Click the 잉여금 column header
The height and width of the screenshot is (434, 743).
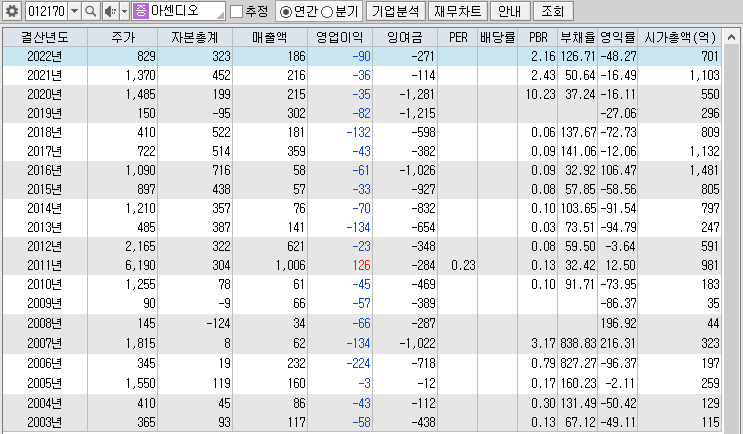tap(405, 37)
